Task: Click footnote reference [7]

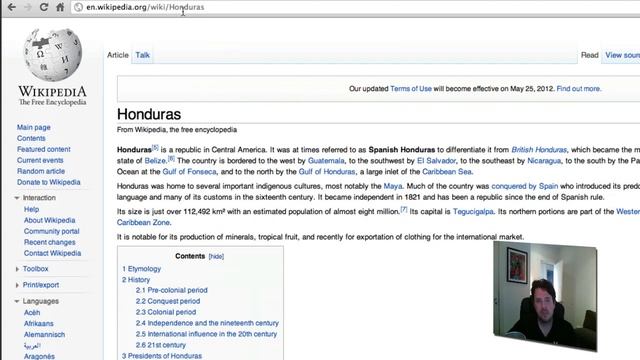Action: tap(404, 209)
